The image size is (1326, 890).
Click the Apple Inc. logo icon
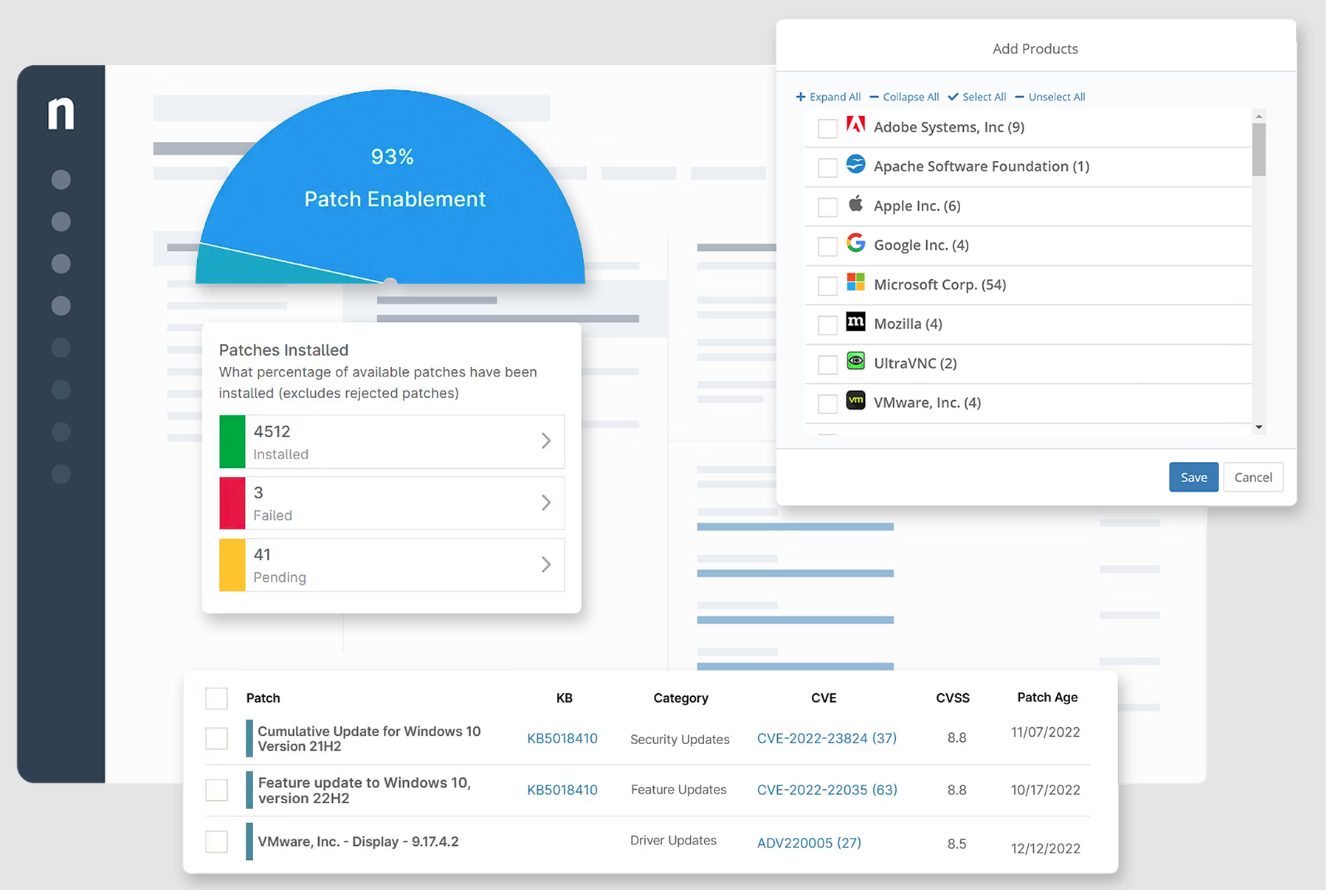855,204
